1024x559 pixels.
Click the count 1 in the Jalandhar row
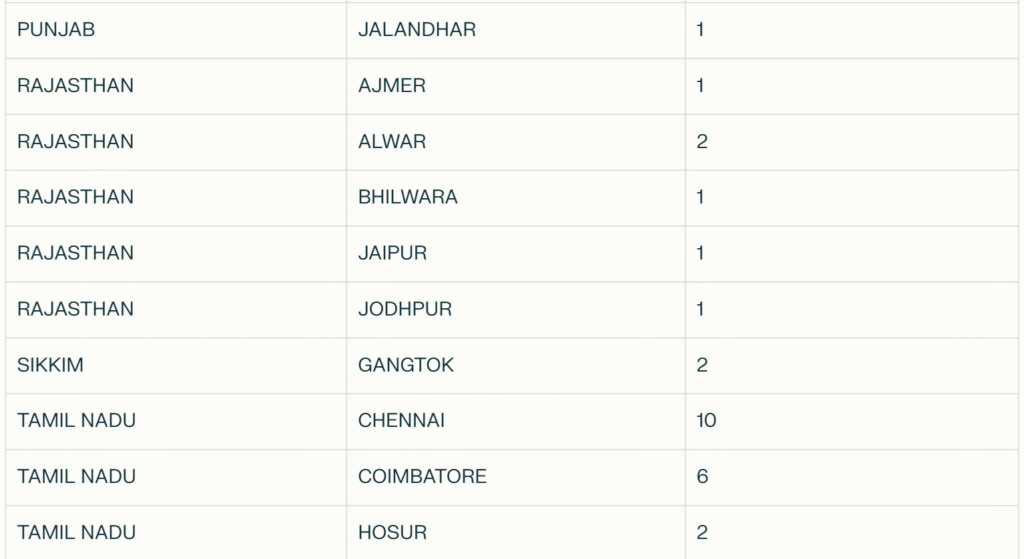click(852, 30)
